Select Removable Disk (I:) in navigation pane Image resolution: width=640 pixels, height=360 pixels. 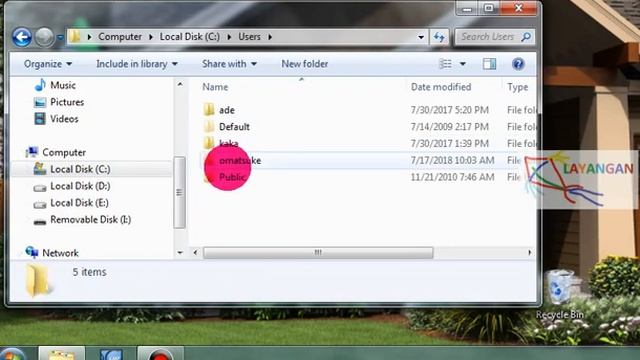pyautogui.click(x=91, y=220)
